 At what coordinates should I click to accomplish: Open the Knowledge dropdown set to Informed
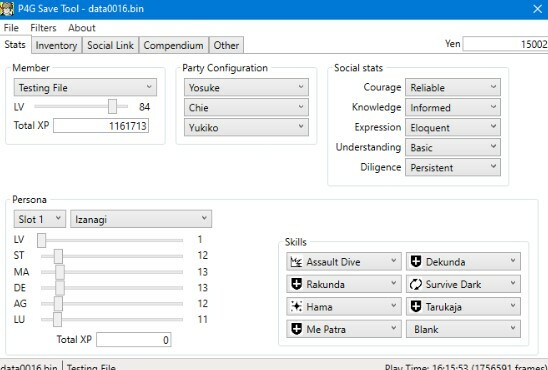(x=453, y=107)
